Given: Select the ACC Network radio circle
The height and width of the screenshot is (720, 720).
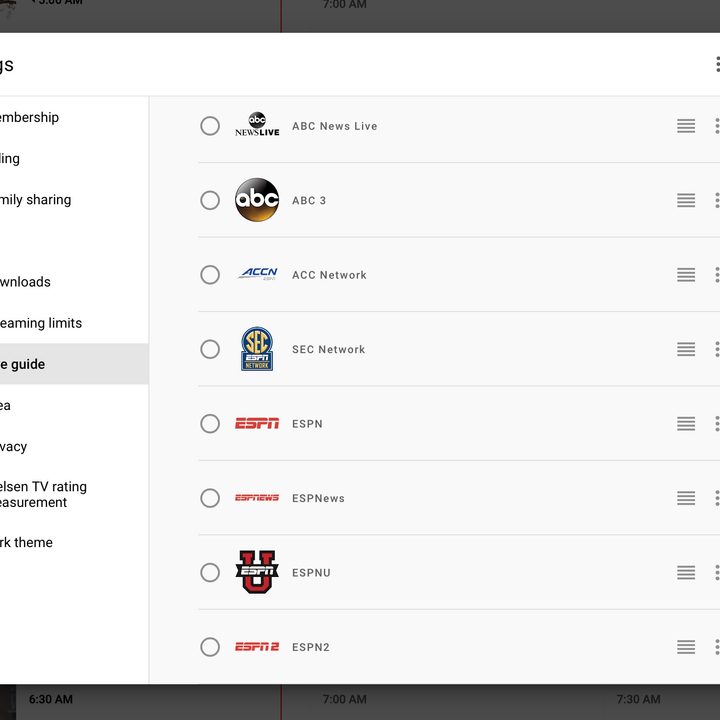Looking at the screenshot, I should coord(210,275).
